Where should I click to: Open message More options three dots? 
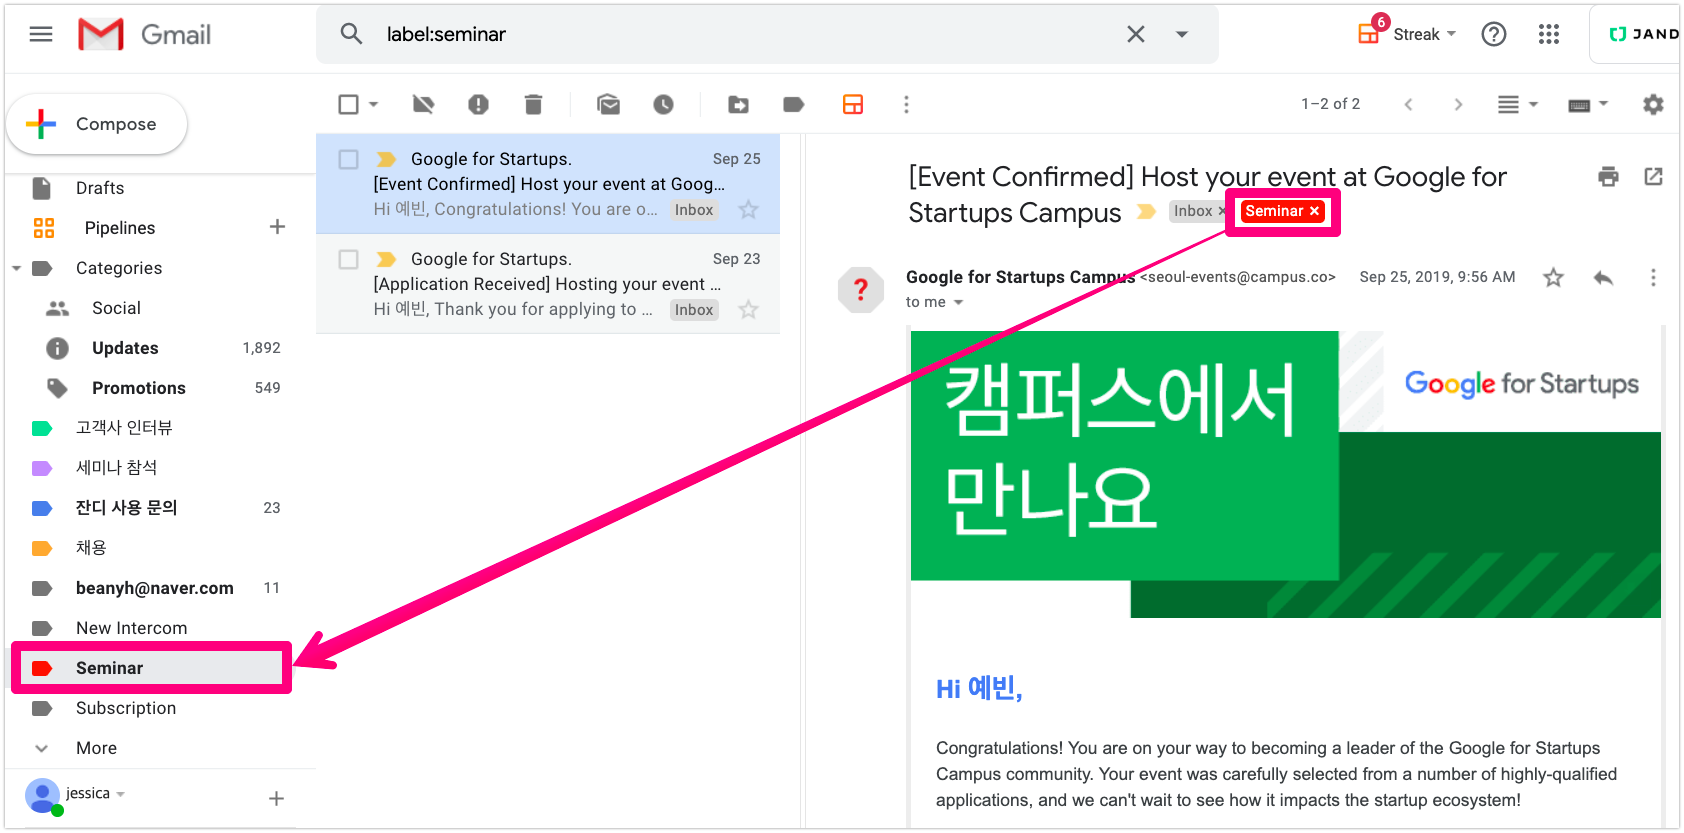1653,277
